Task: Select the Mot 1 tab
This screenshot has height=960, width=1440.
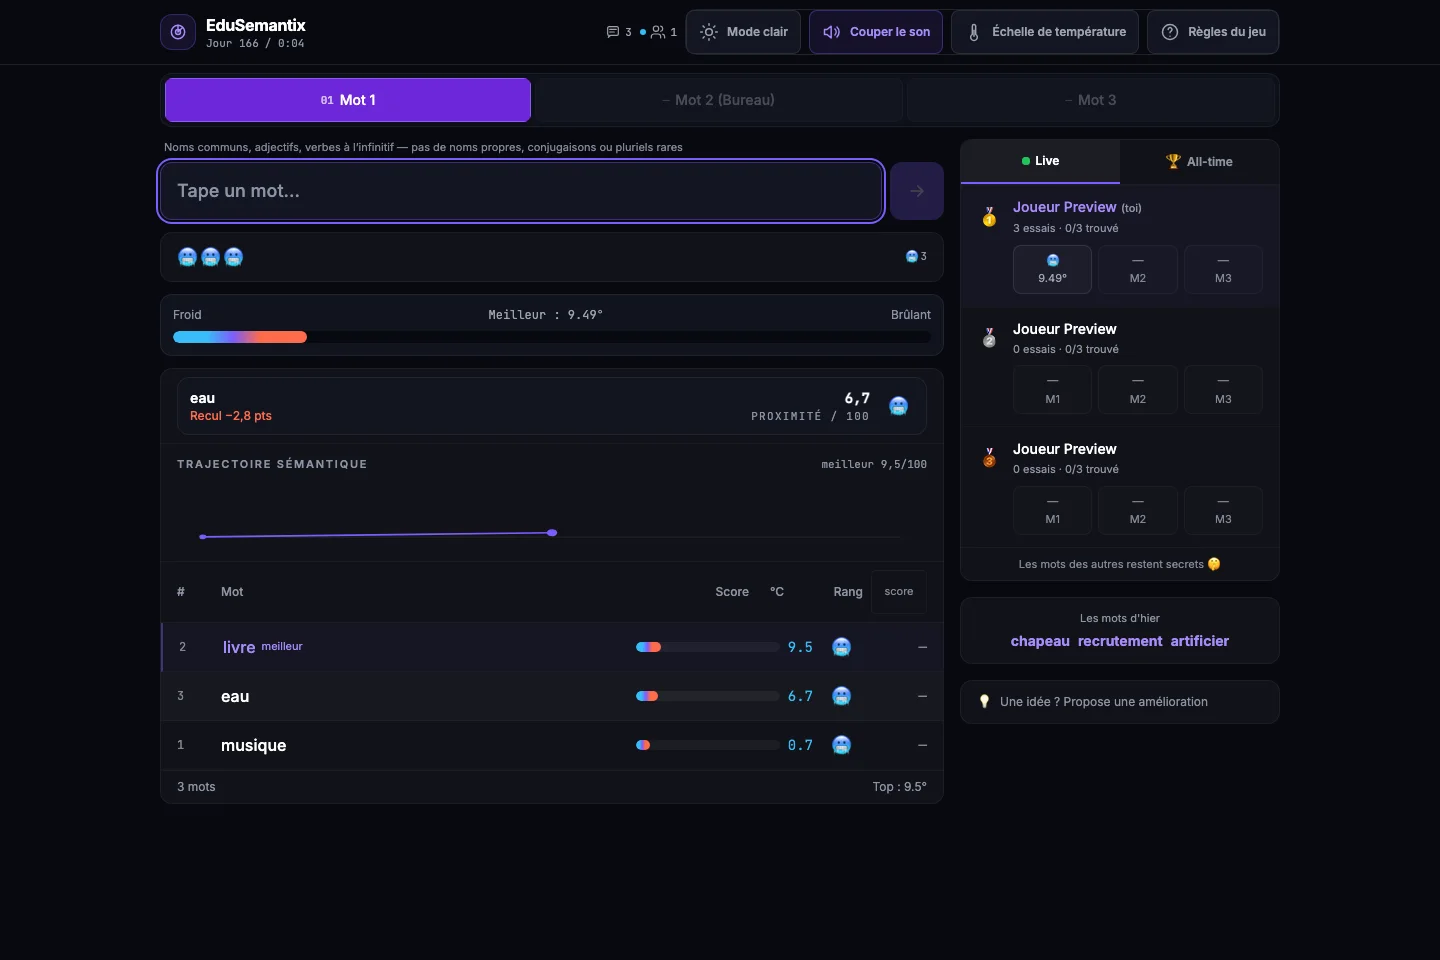Action: click(x=348, y=100)
